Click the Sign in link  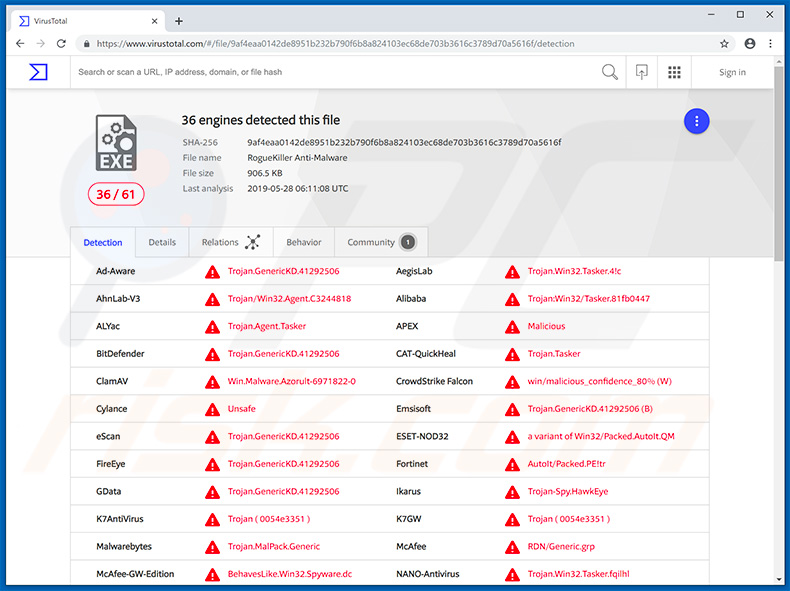click(x=732, y=73)
